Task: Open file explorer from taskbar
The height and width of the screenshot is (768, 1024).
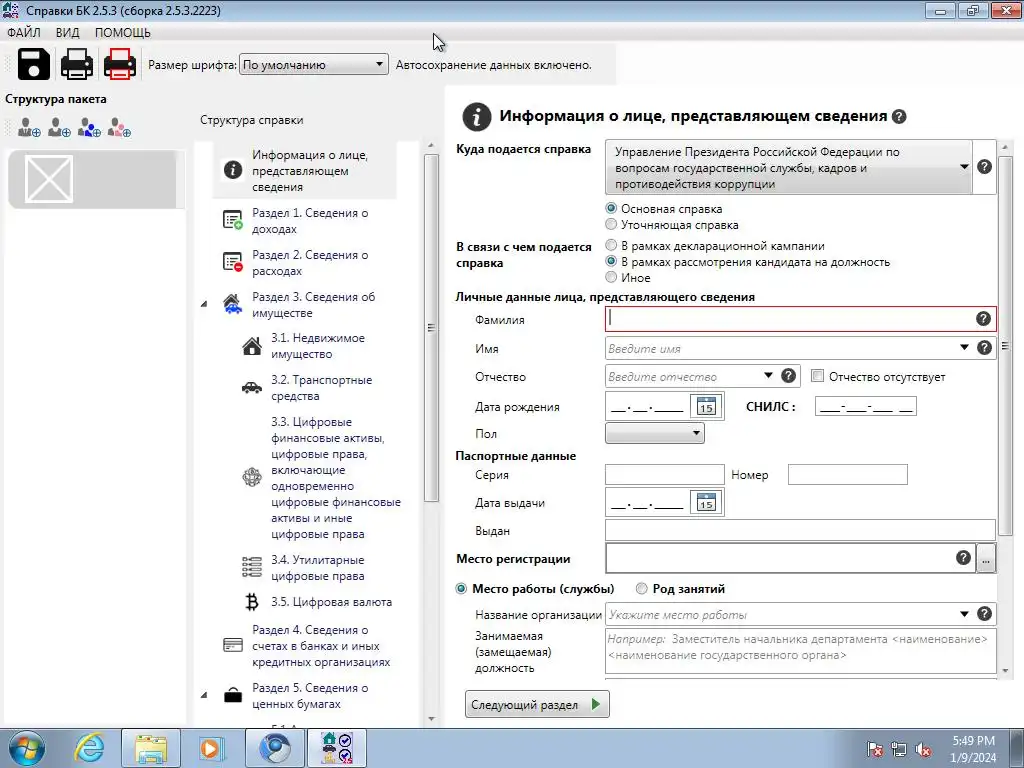Action: (x=151, y=748)
